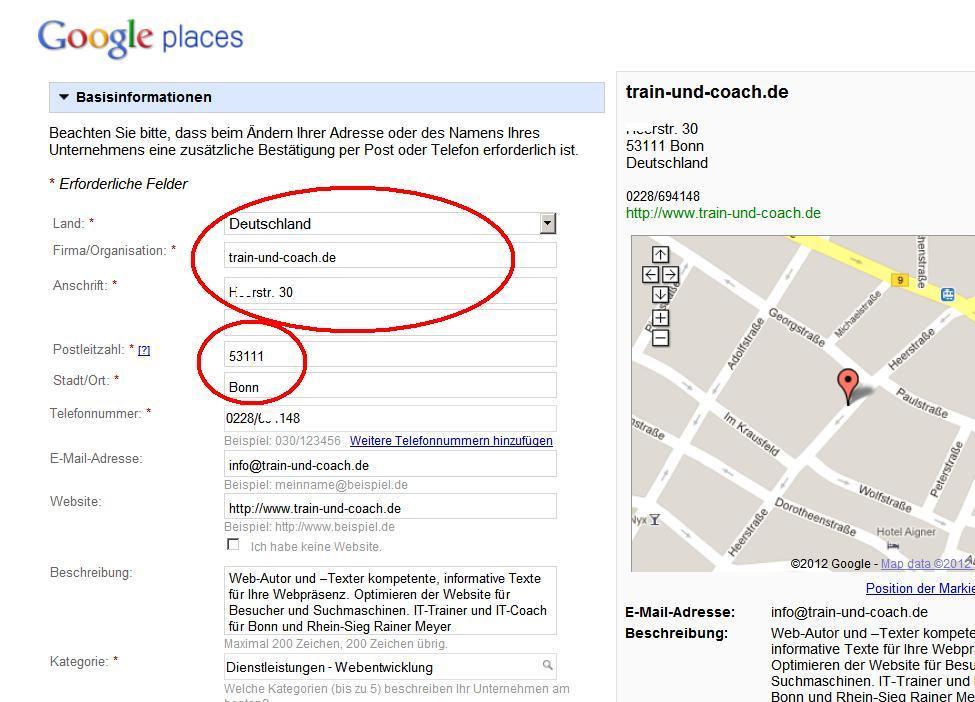
Task: Open Postleitzahl help link [?]
Action: pos(144,351)
